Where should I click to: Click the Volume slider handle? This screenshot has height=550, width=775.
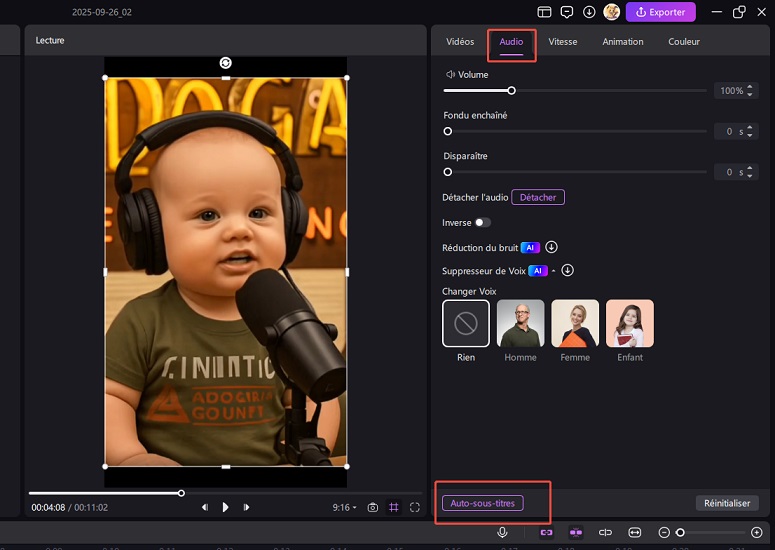(512, 90)
